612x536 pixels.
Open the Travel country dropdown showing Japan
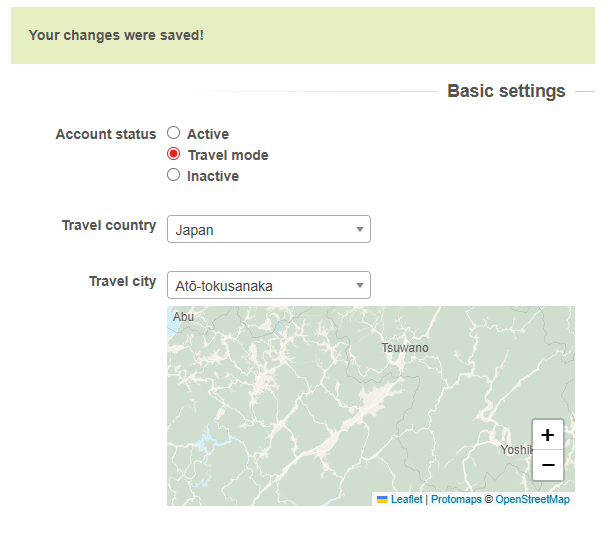[x=268, y=230]
